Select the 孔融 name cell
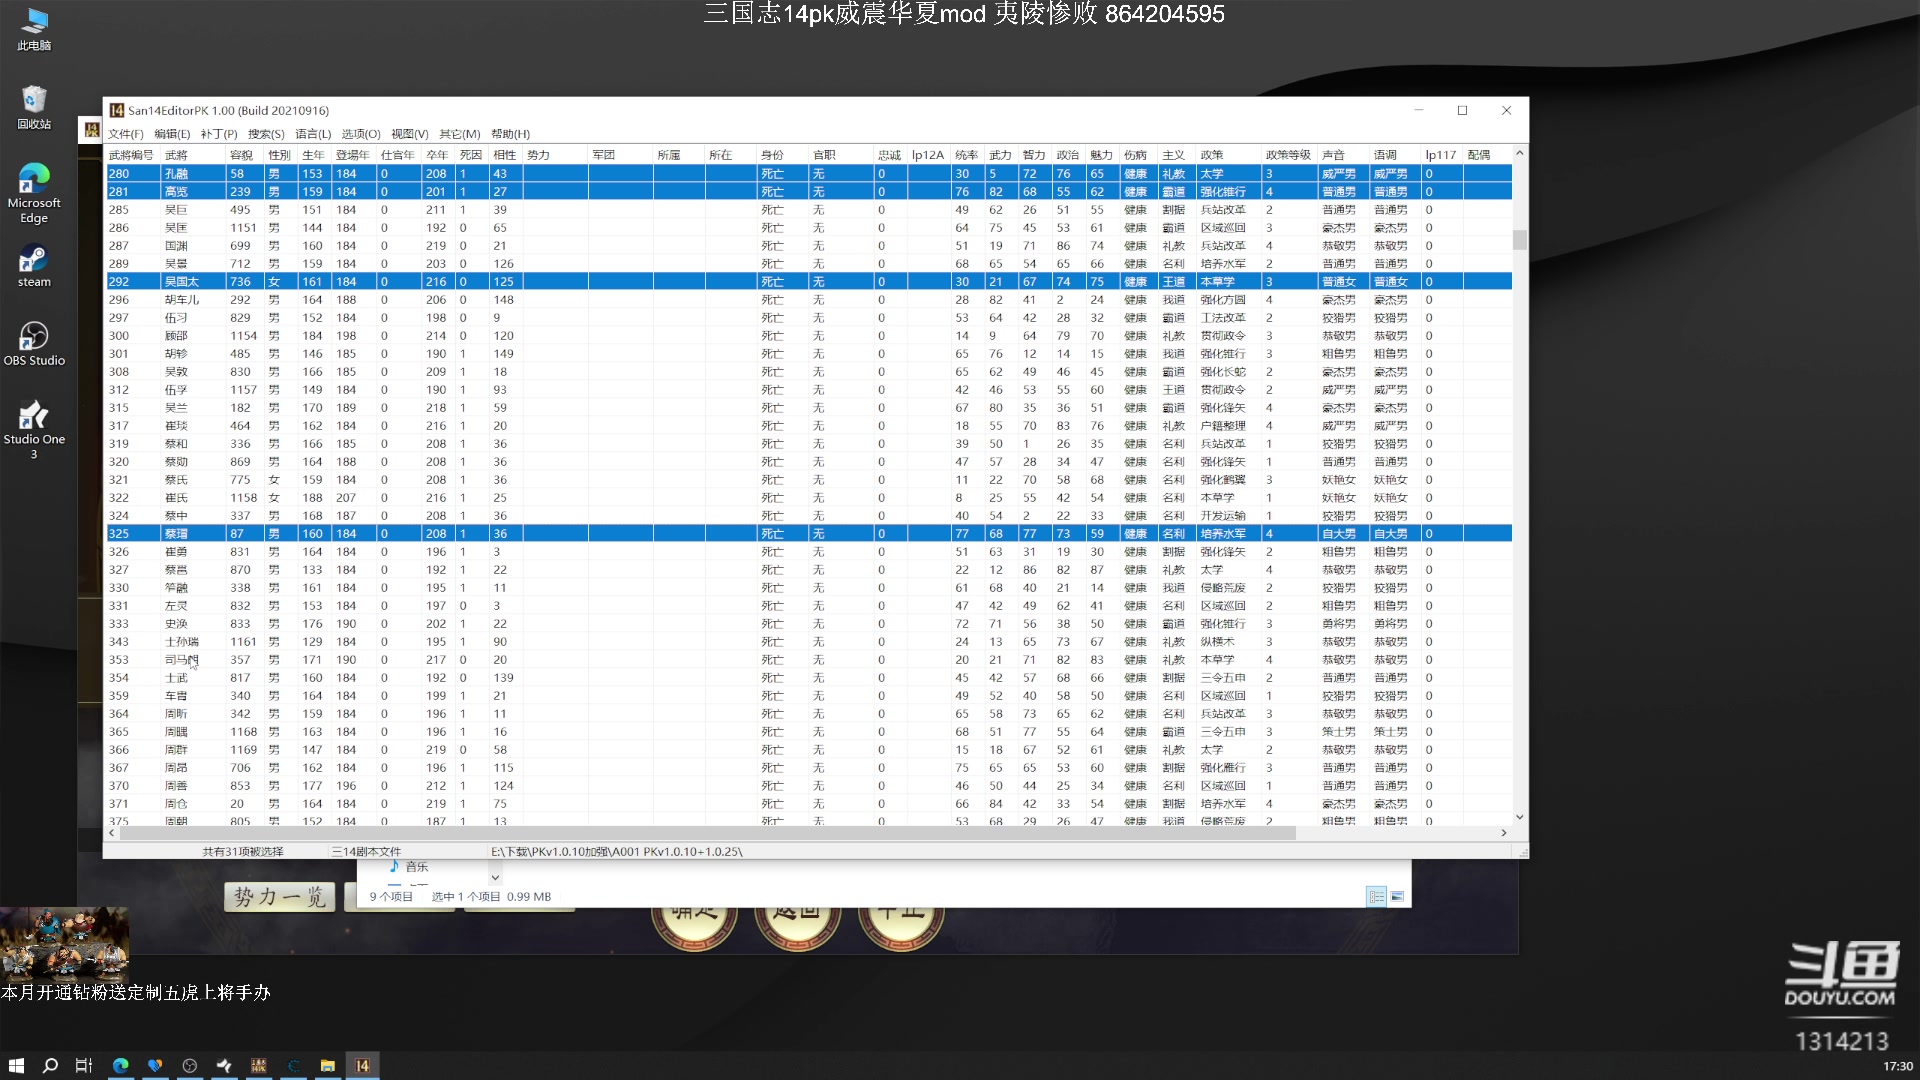The width and height of the screenshot is (1920, 1080). click(x=193, y=174)
